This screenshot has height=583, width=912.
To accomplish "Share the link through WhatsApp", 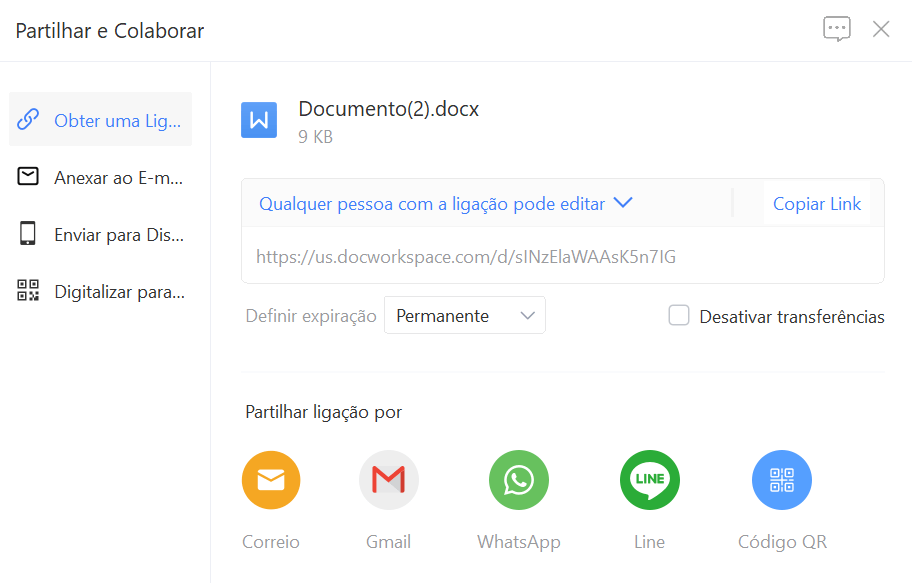I will (x=518, y=480).
